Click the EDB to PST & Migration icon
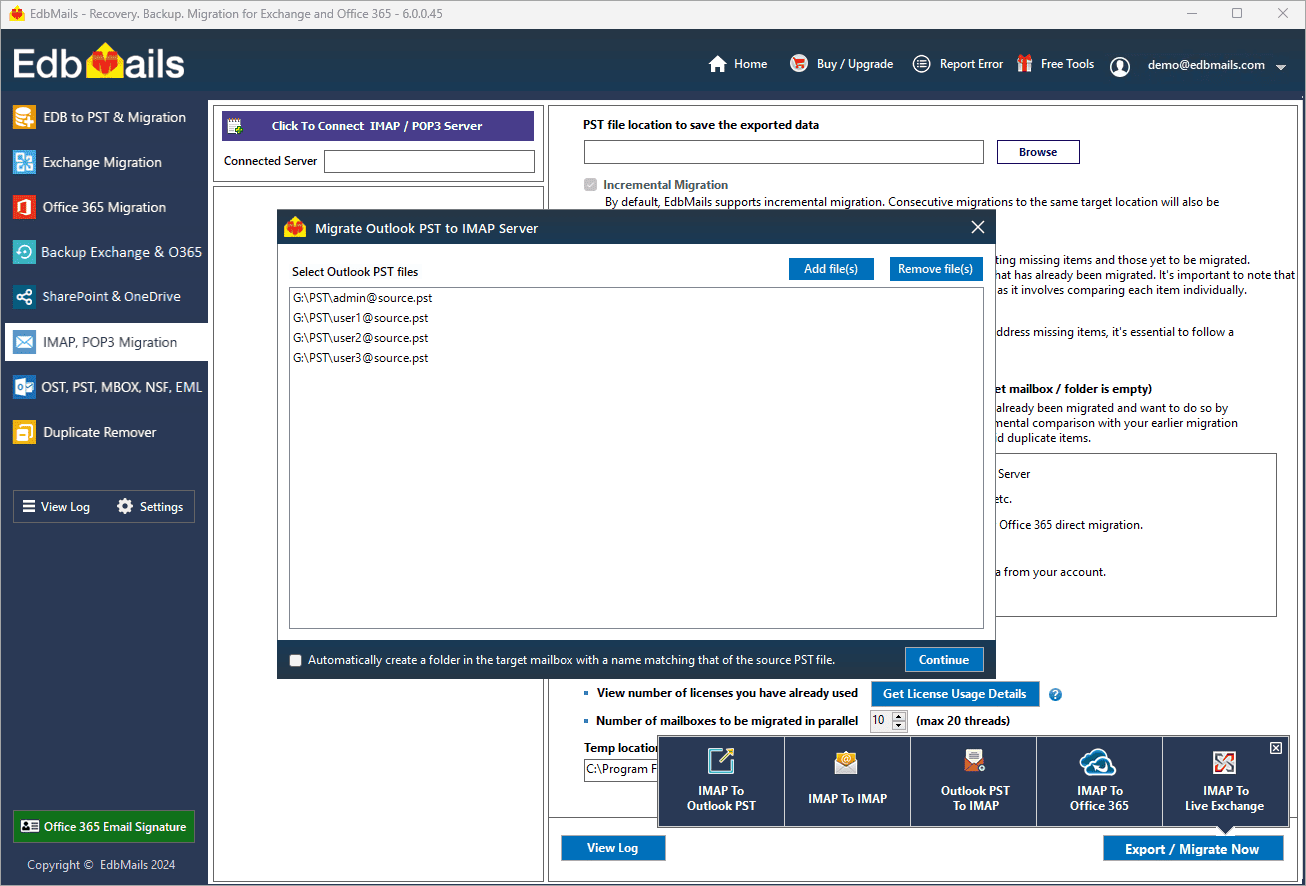The height and width of the screenshot is (886, 1306). (x=24, y=117)
